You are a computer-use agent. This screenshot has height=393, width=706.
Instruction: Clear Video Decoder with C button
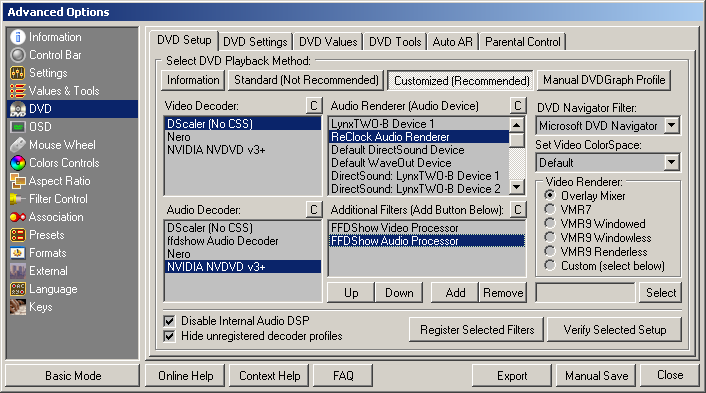[314, 106]
